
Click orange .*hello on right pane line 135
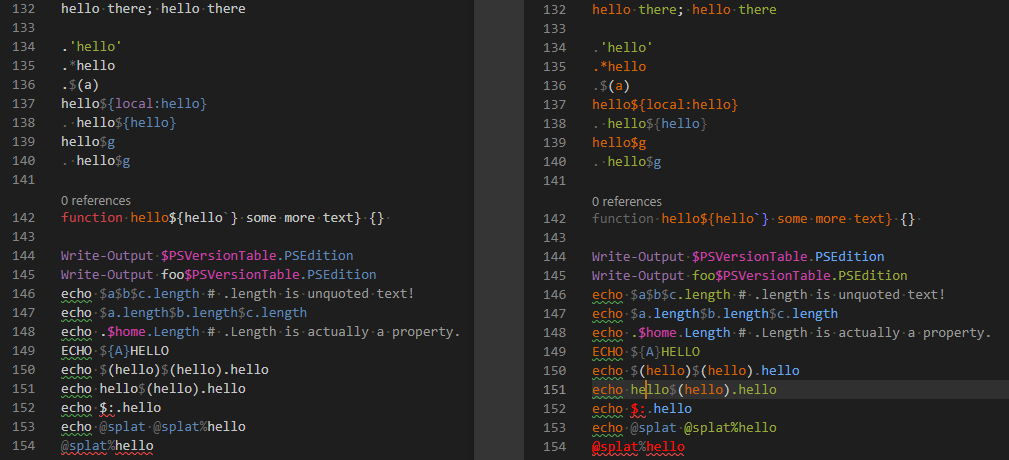coord(619,66)
